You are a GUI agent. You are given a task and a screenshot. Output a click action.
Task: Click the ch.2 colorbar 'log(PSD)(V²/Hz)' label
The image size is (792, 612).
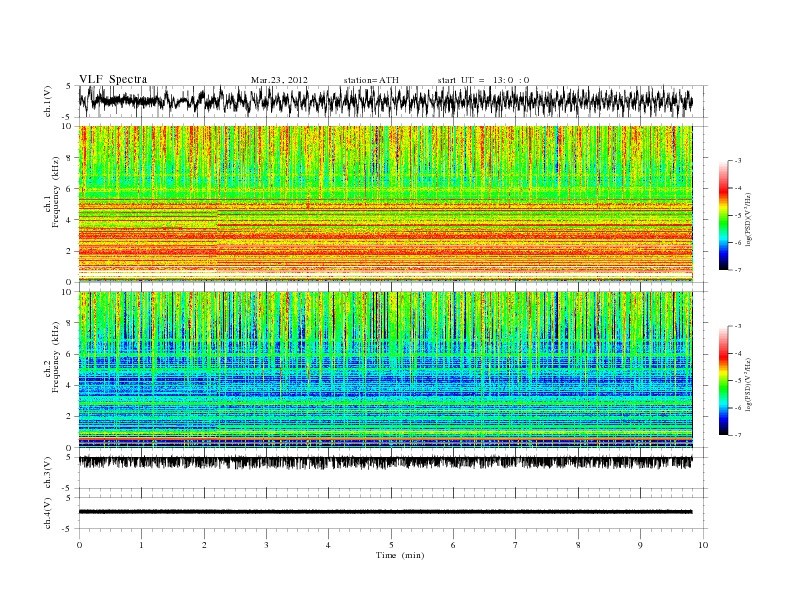pyautogui.click(x=749, y=384)
